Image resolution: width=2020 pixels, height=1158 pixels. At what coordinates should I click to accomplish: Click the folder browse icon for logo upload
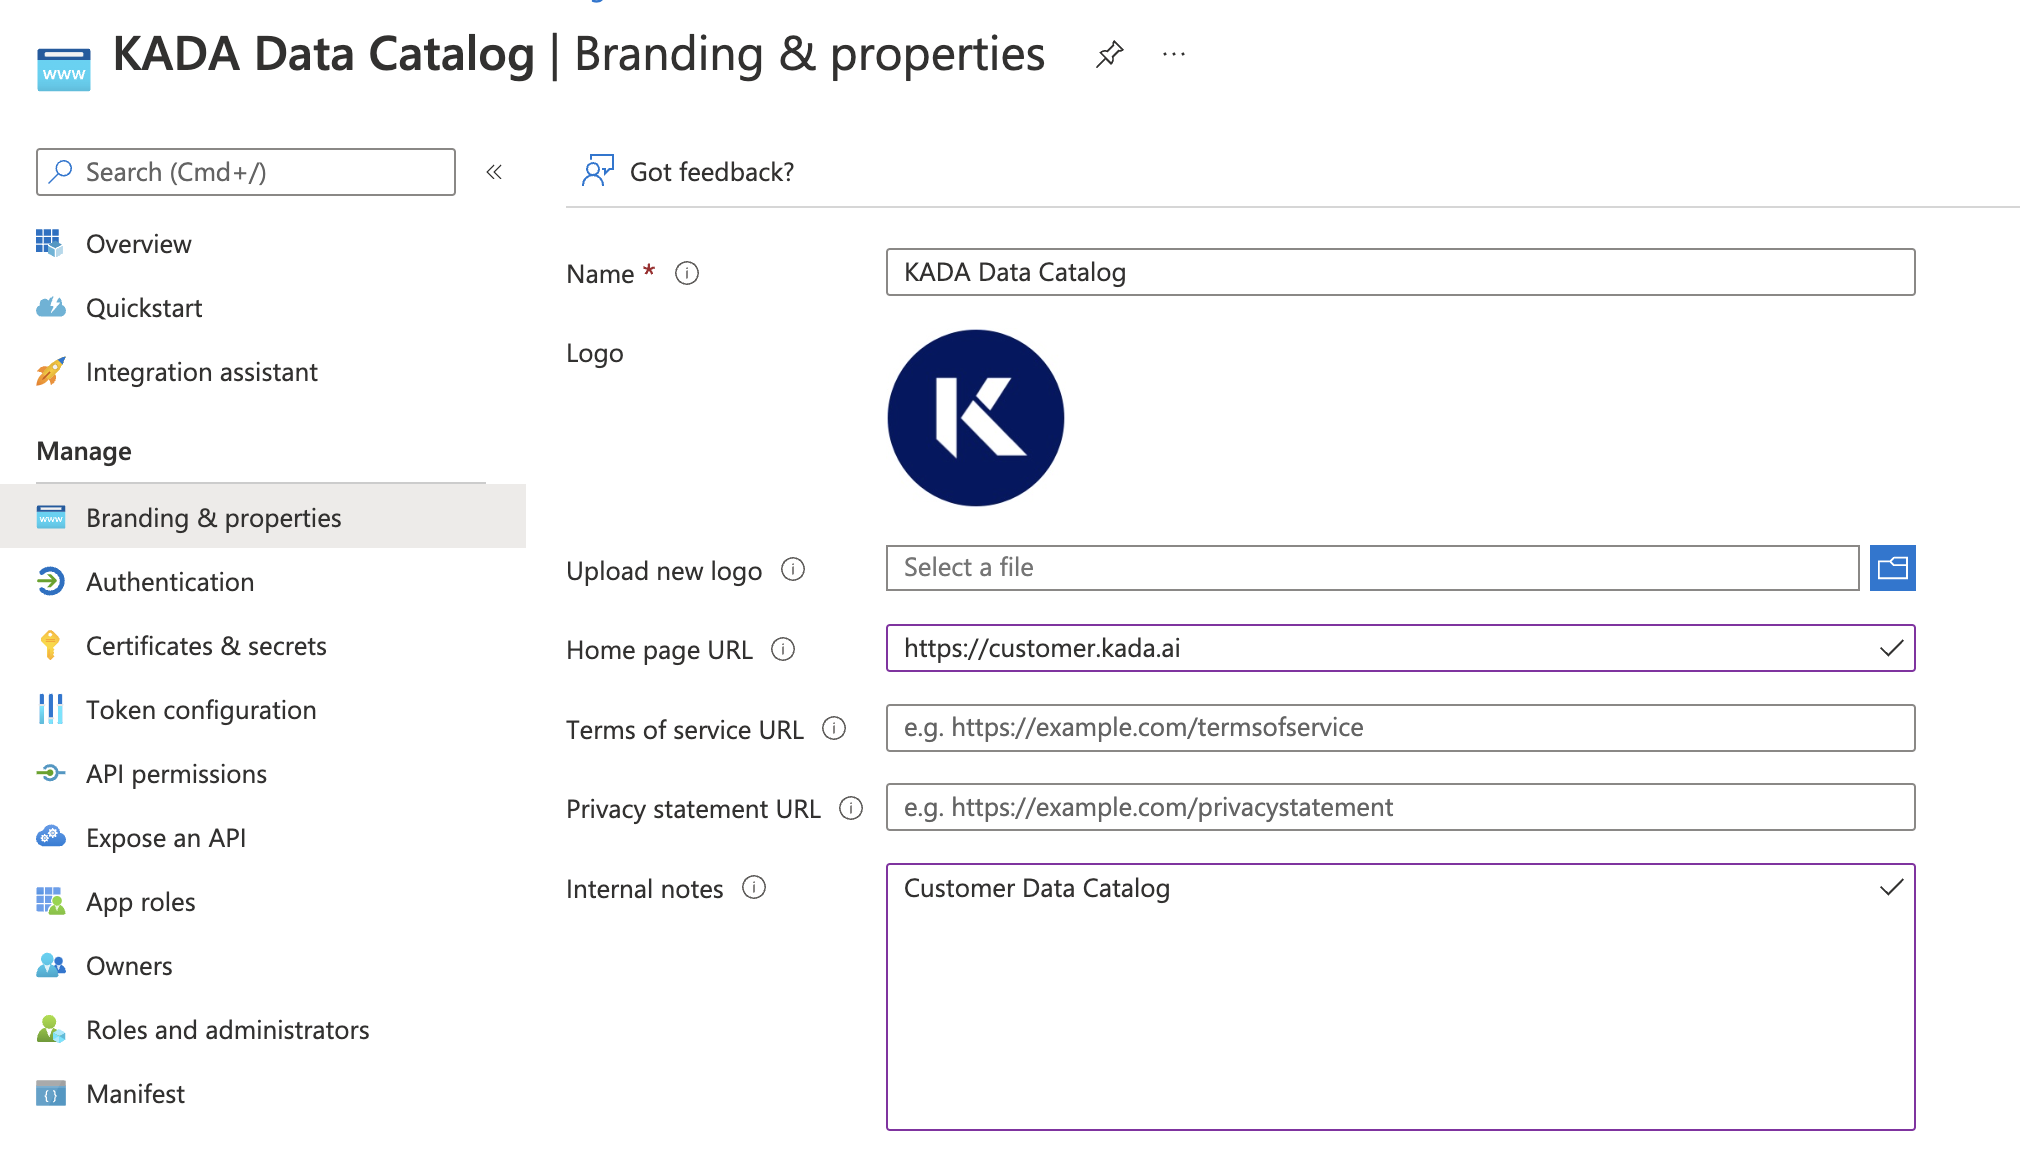point(1892,567)
